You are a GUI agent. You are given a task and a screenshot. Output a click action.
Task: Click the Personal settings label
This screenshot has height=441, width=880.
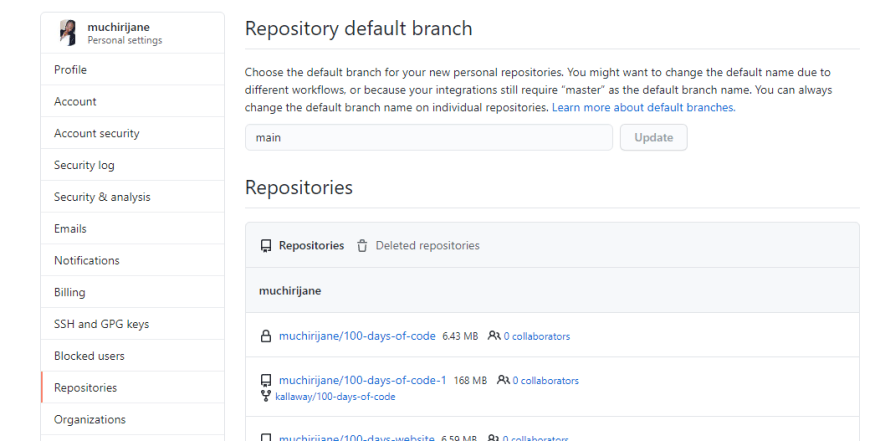(125, 40)
